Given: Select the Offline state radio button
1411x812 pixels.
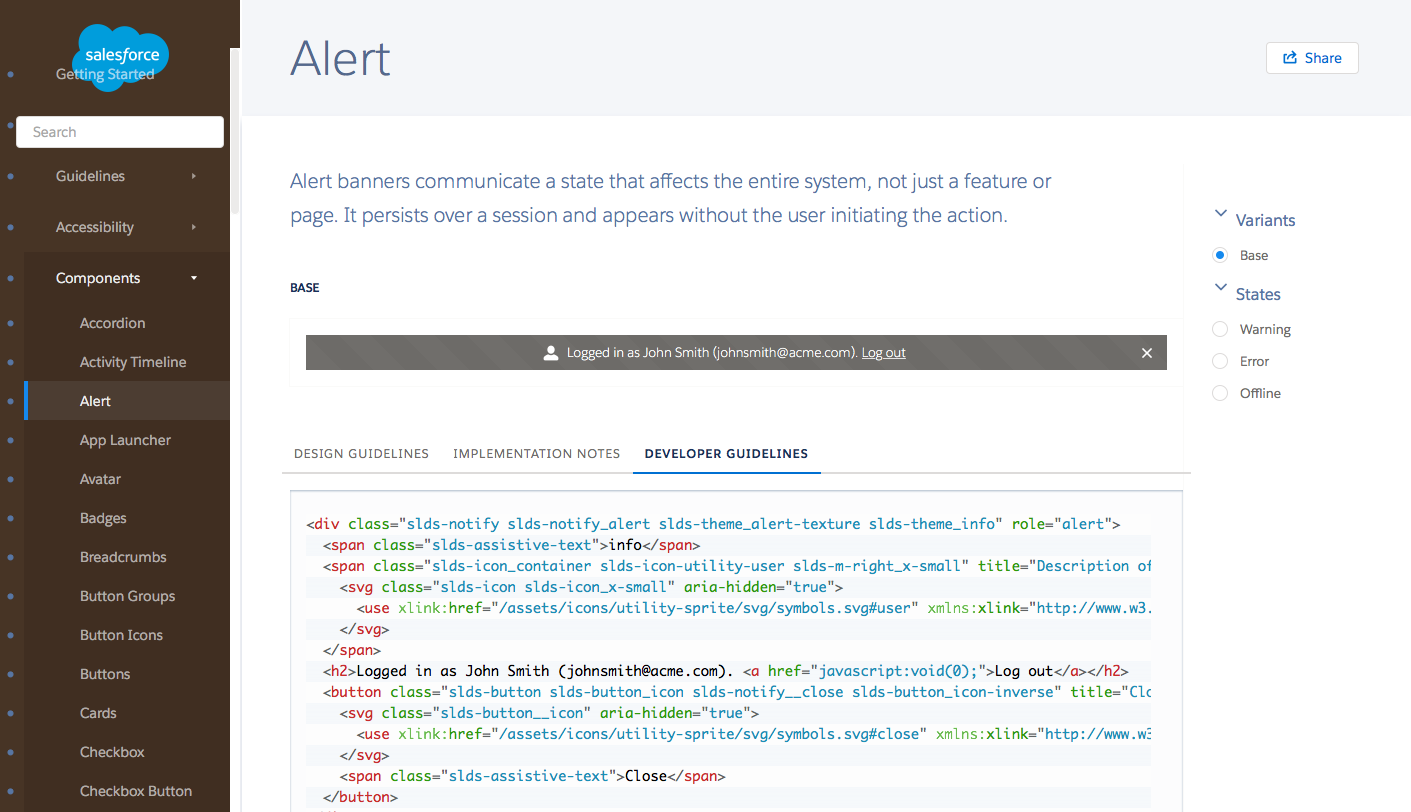Looking at the screenshot, I should click(x=1220, y=393).
